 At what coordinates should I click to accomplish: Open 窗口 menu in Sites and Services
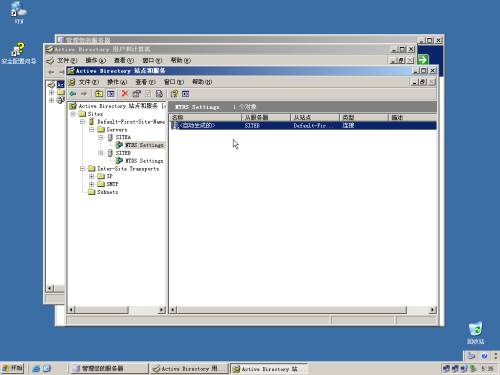173,82
